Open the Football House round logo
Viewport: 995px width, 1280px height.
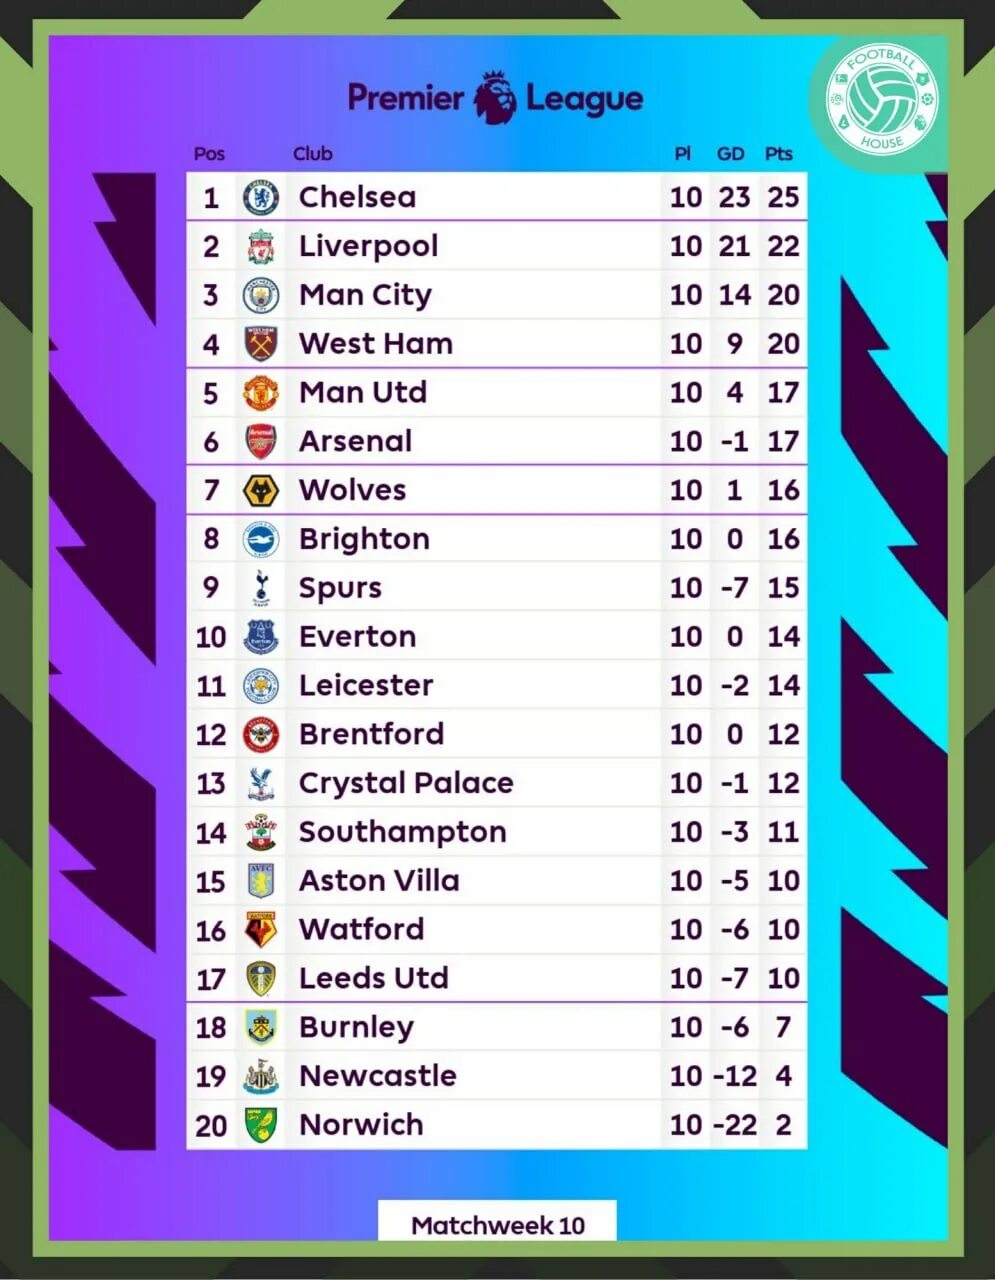[882, 98]
